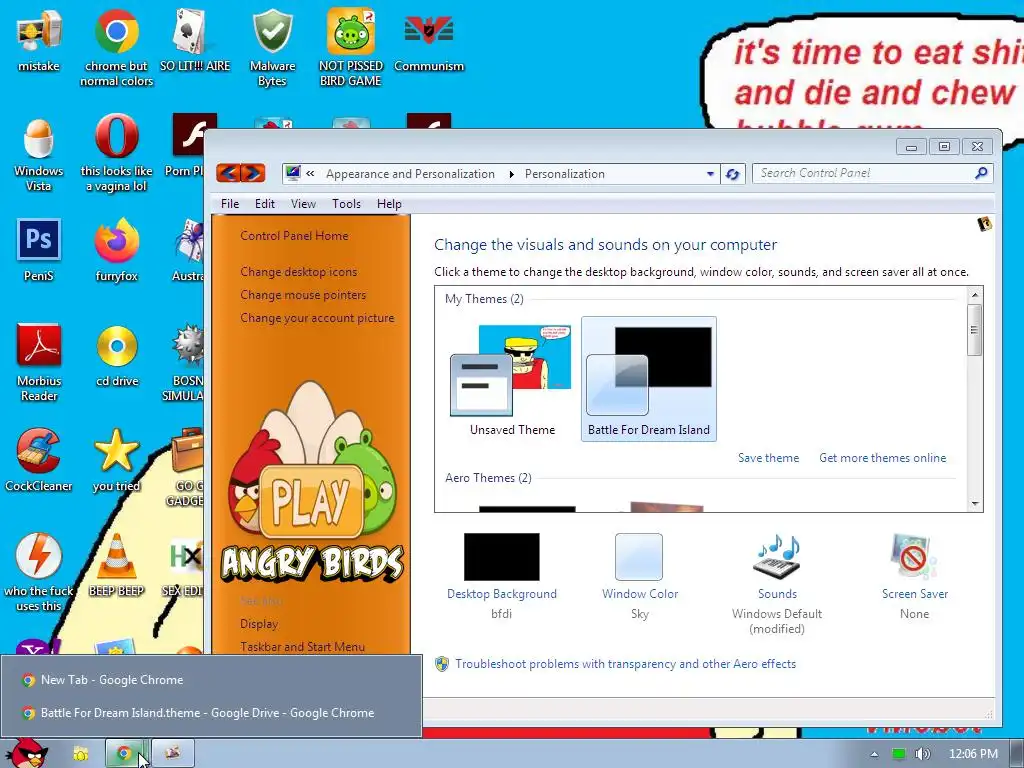Select the Unsaved Theme thumbnail
The image size is (1024, 768).
click(511, 379)
